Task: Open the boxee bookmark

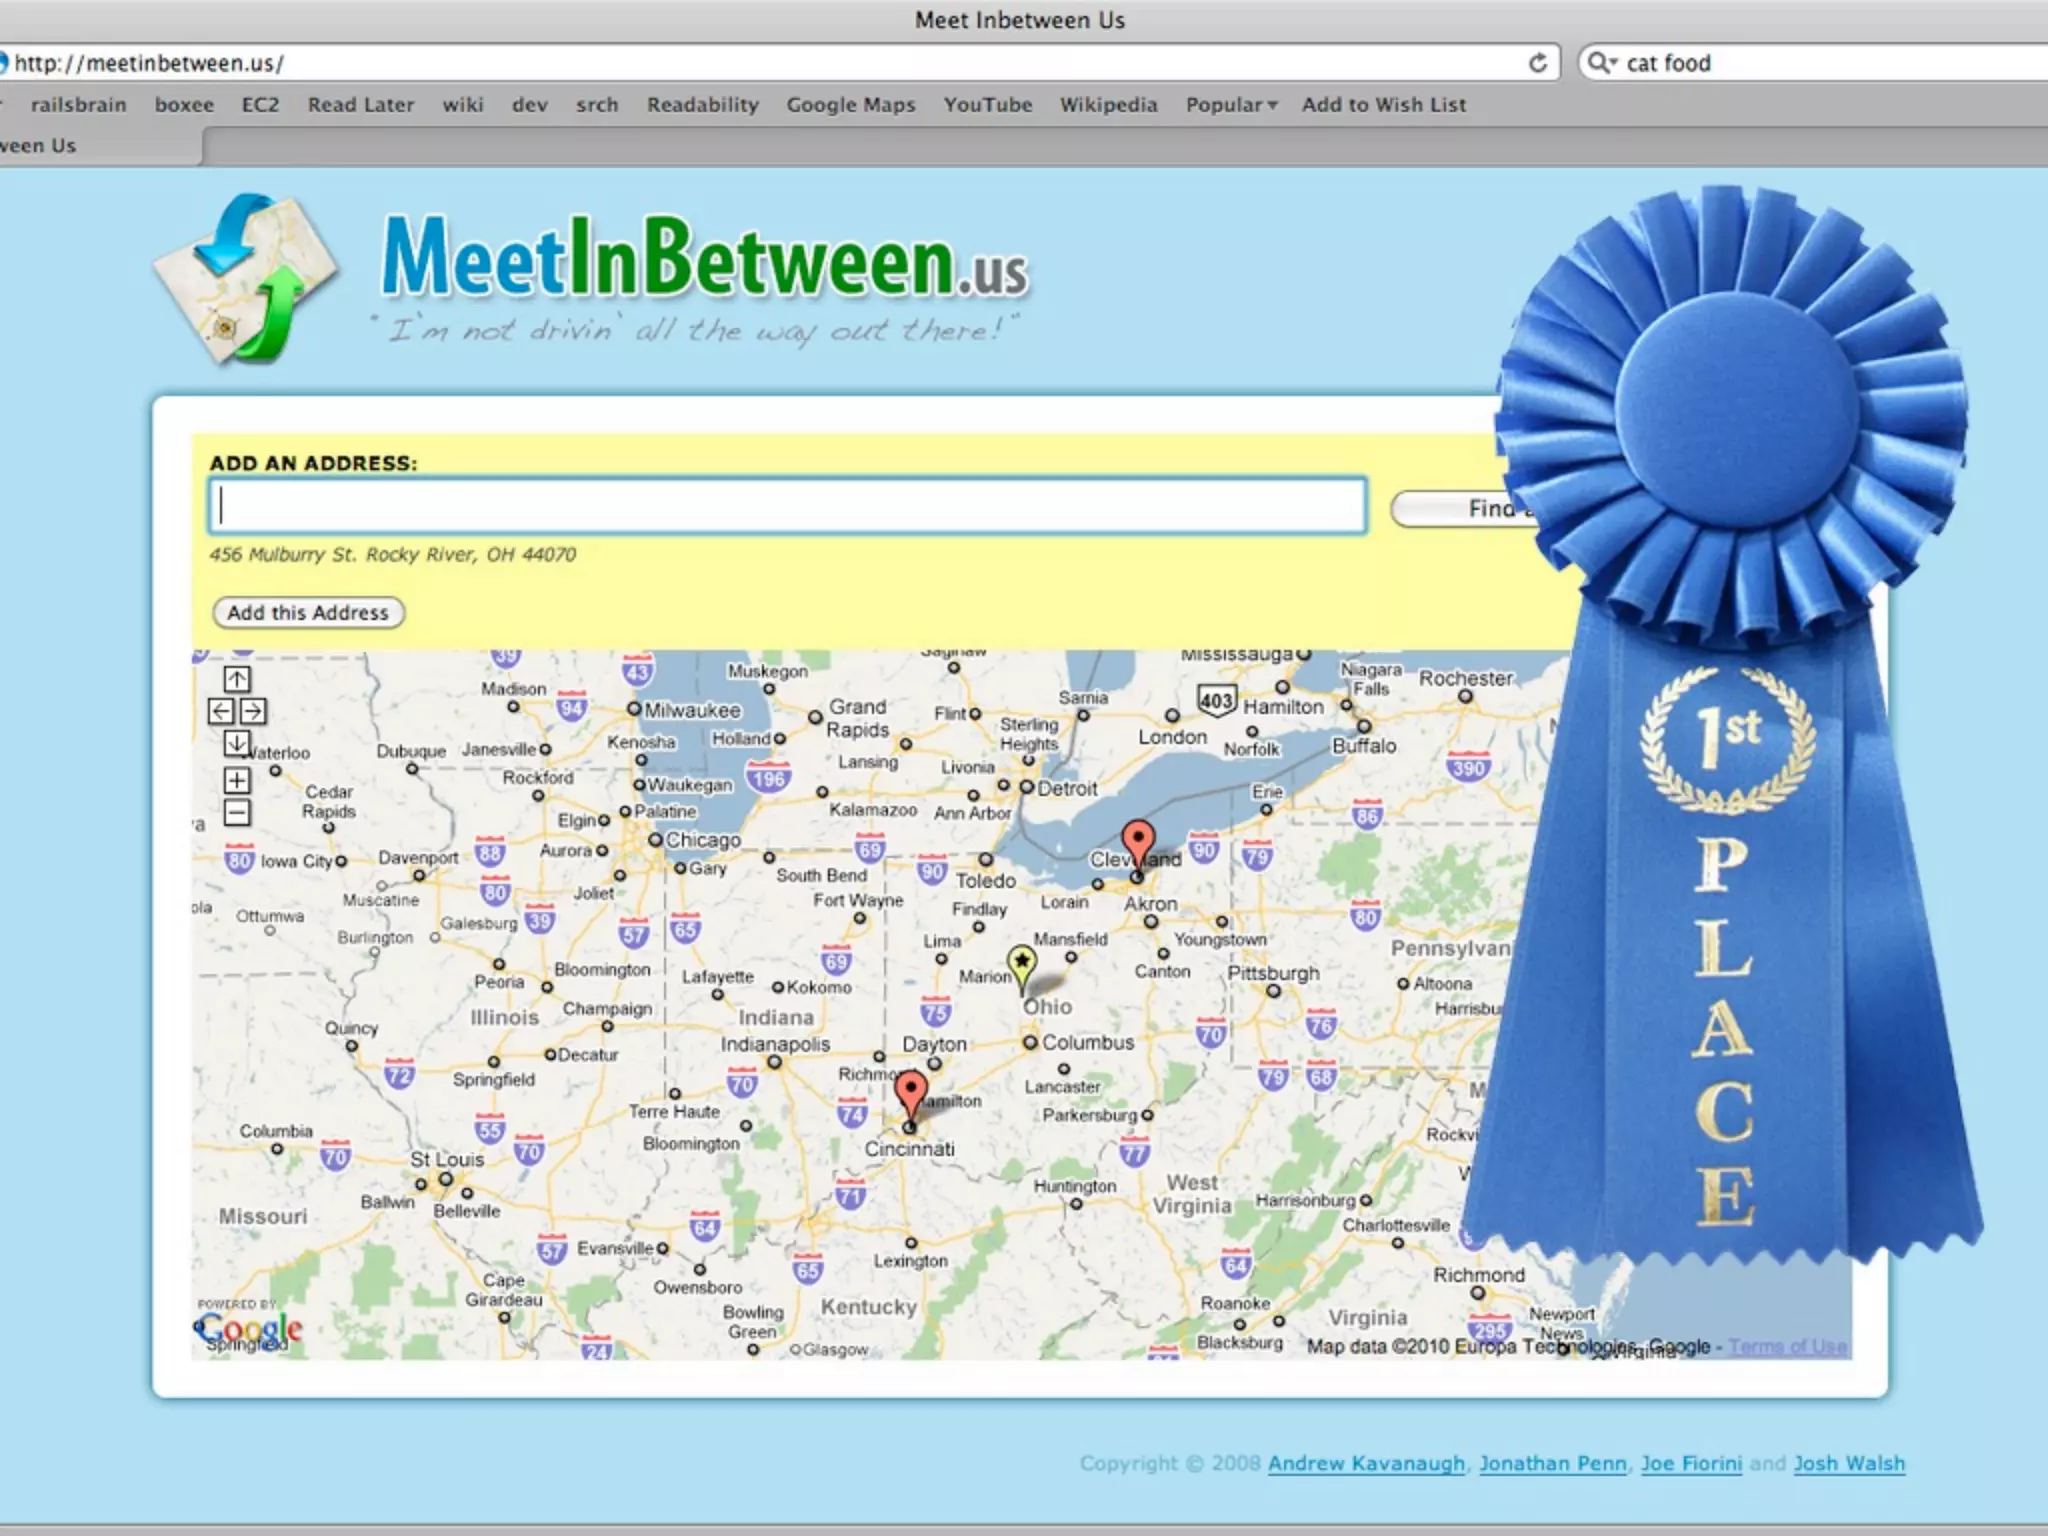Action: tap(184, 105)
